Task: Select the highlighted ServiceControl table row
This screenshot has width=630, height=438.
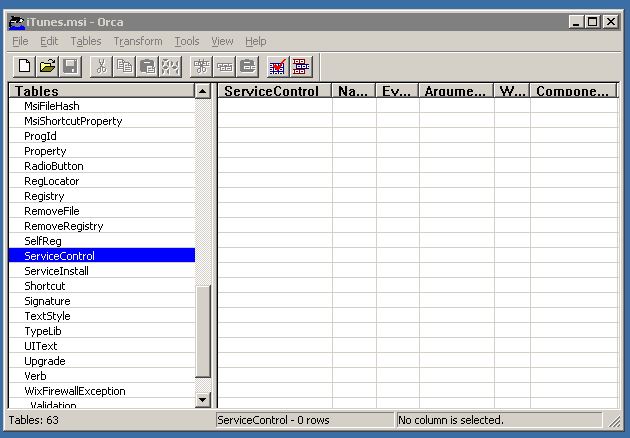Action: click(102, 256)
